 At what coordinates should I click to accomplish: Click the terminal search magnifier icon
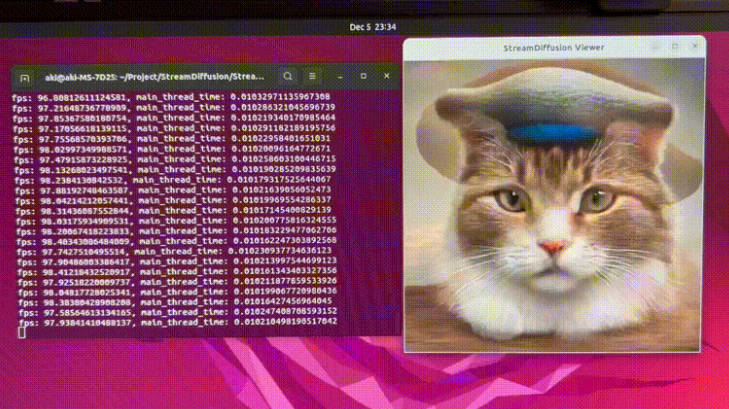(x=288, y=76)
